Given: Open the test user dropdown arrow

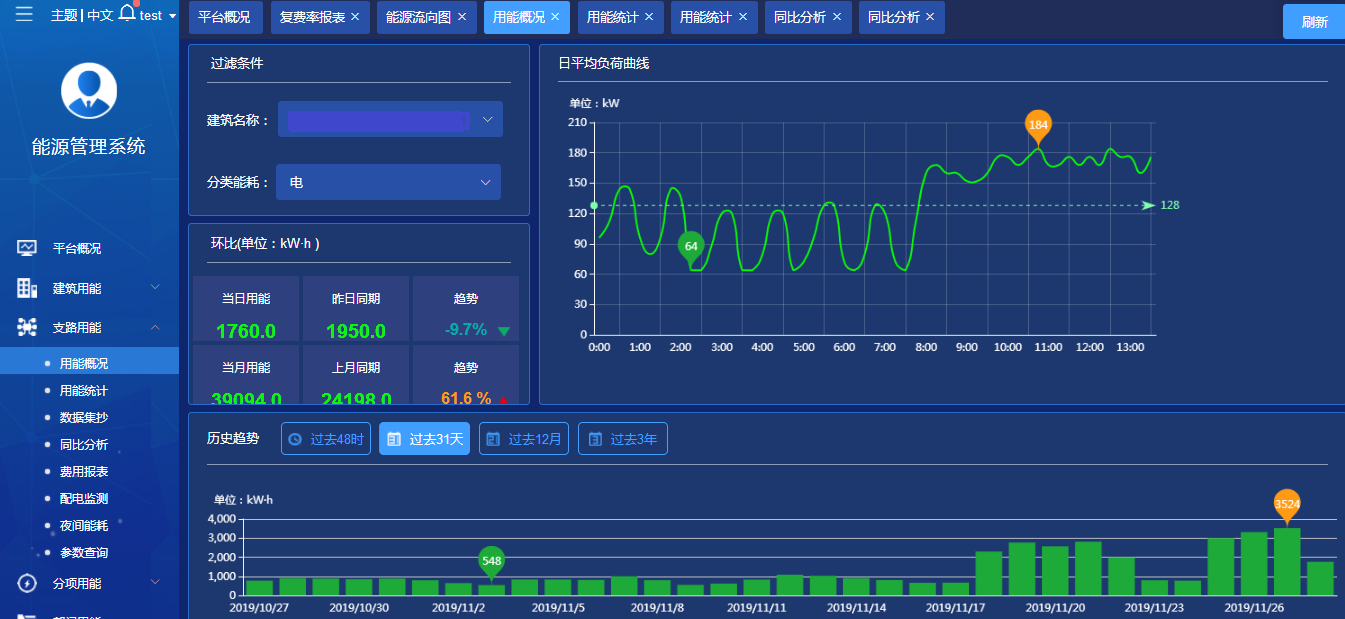Looking at the screenshot, I should pos(173,16).
